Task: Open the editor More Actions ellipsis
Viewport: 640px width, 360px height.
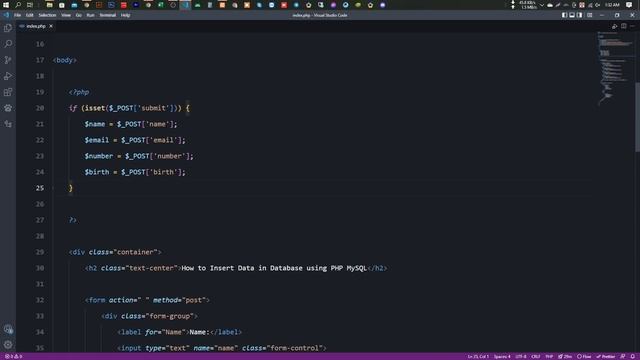Action: 633,26
